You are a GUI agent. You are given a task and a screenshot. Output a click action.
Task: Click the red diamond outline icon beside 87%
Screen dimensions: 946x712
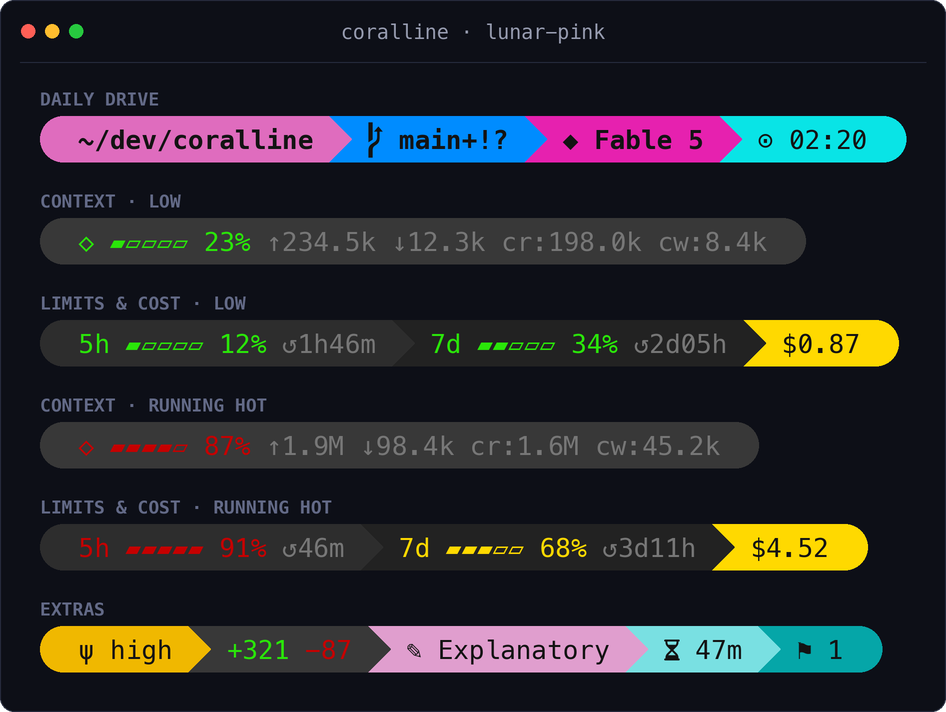tap(86, 448)
